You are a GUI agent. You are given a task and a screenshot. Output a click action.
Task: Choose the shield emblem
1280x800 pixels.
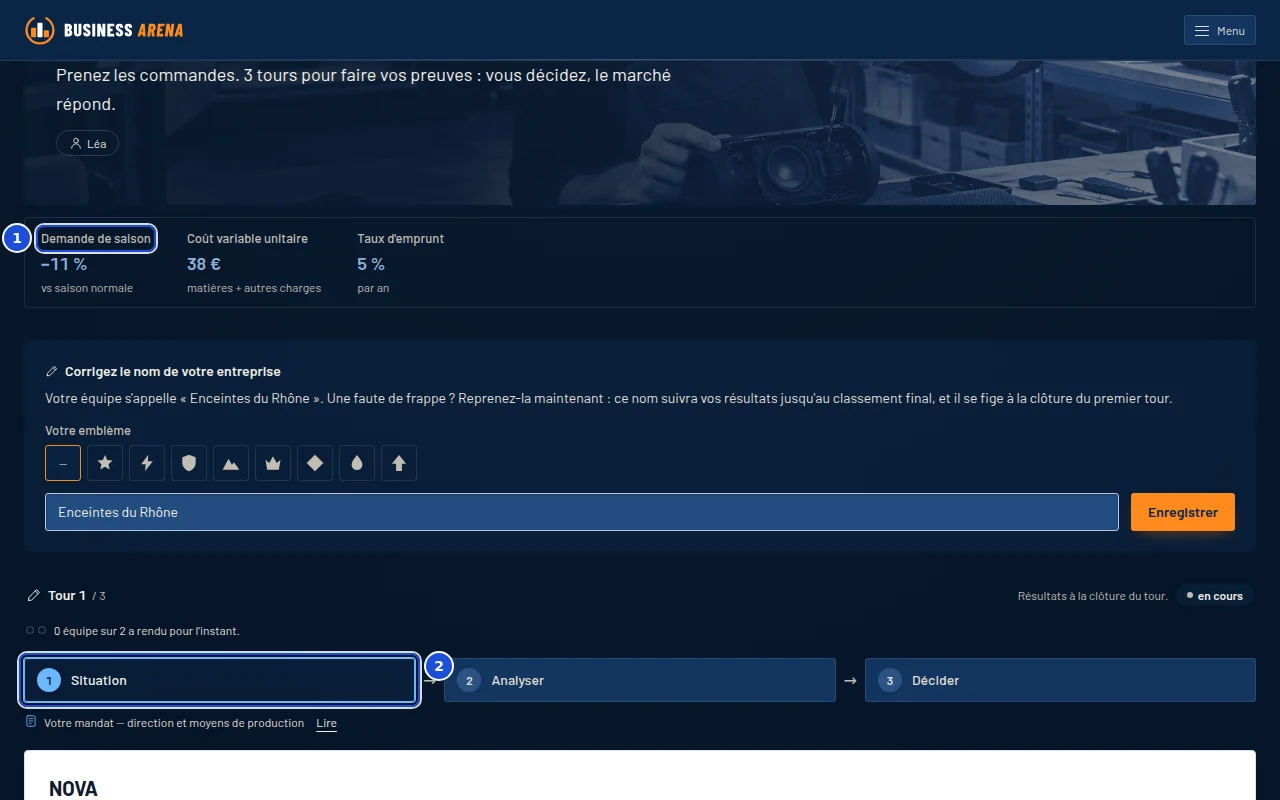click(x=189, y=463)
